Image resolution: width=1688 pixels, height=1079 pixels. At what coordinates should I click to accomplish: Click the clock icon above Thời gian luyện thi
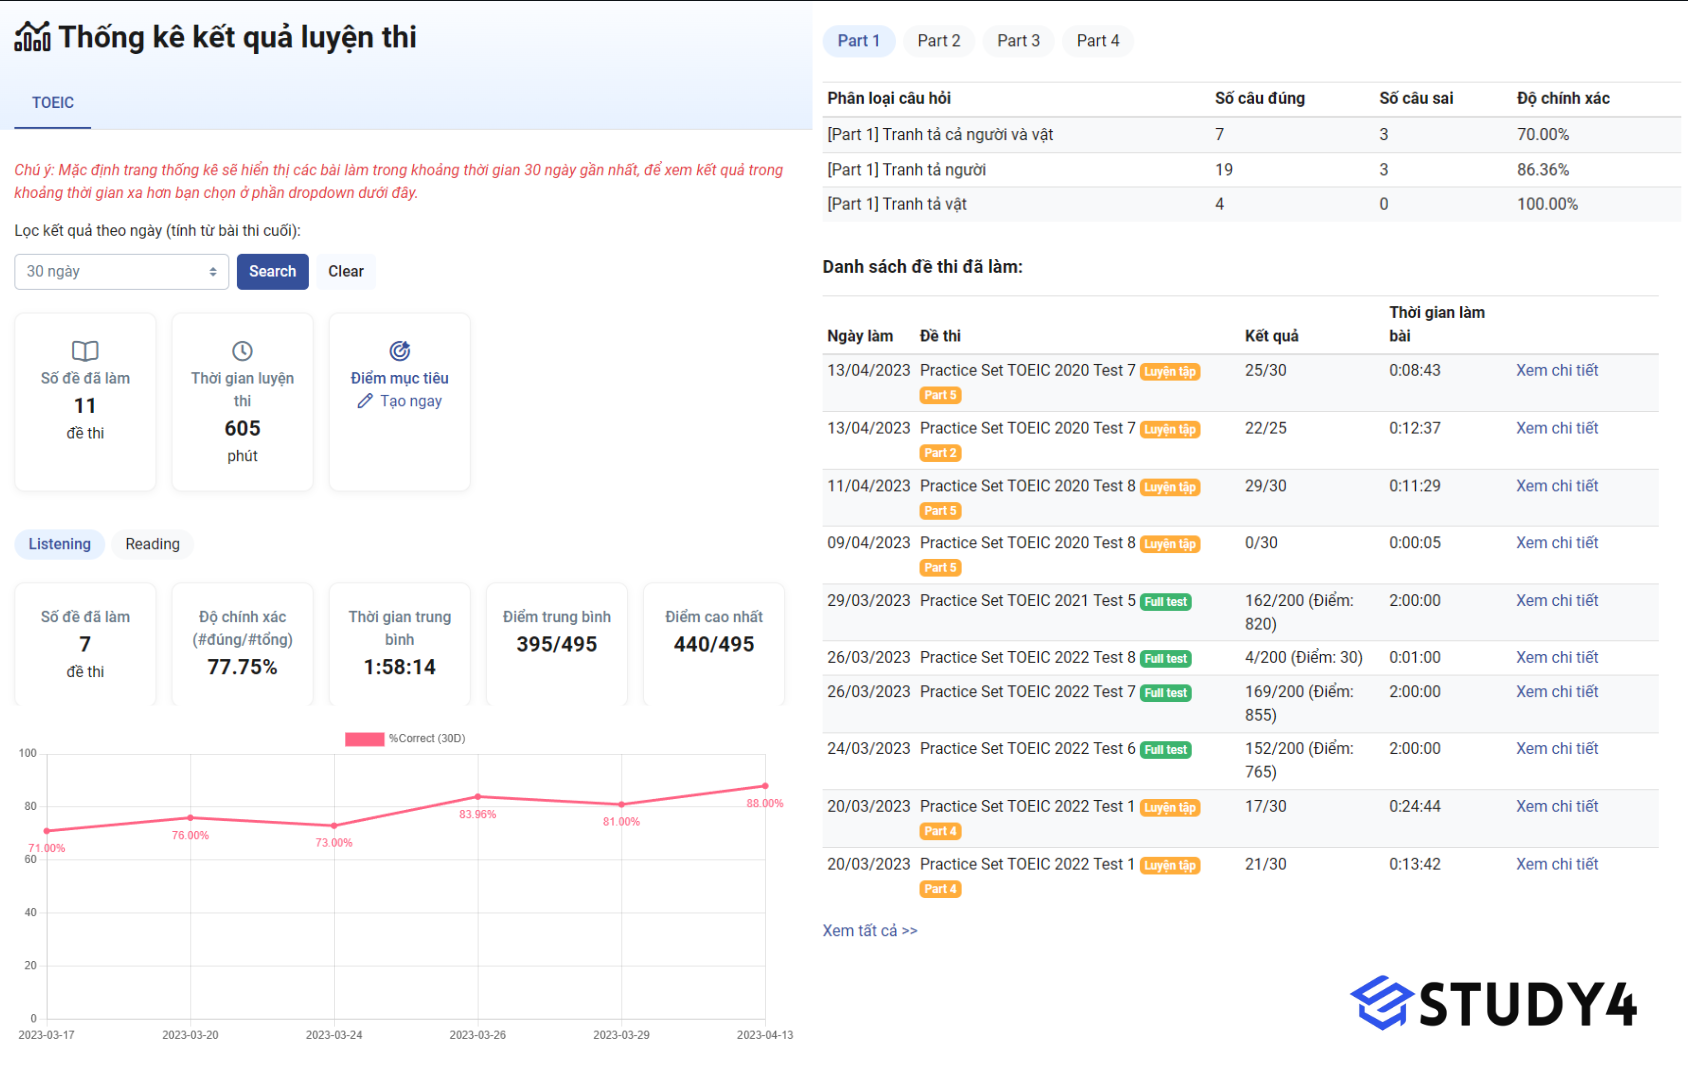click(x=242, y=351)
